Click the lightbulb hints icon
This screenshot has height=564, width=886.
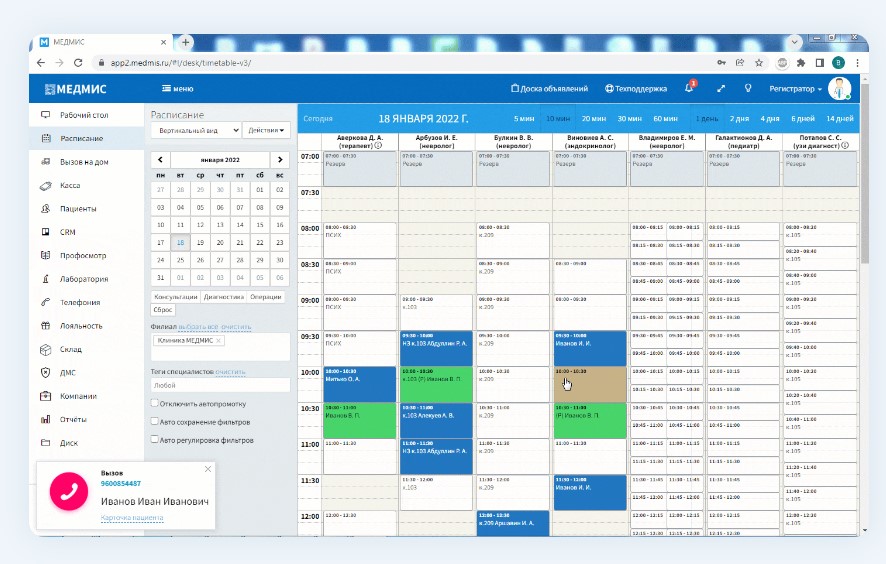(x=748, y=89)
